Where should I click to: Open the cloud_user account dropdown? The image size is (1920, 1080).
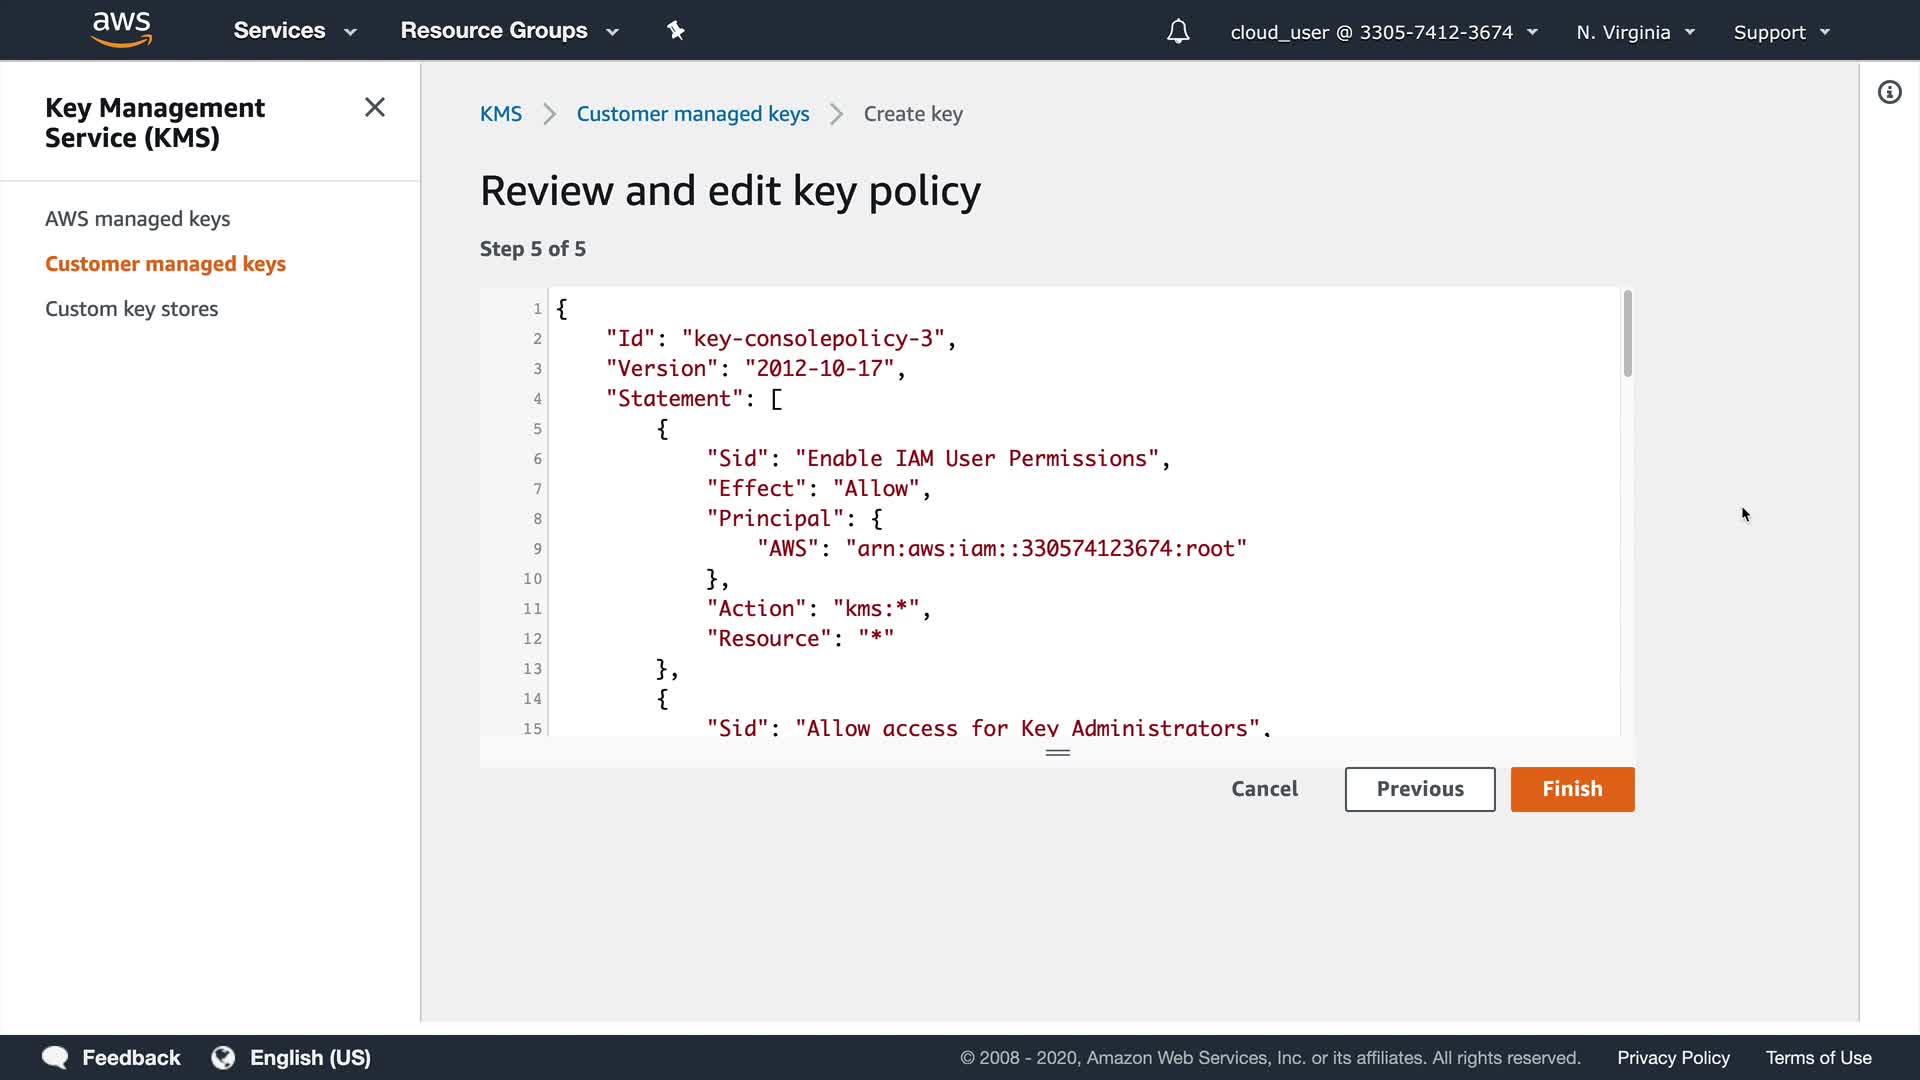[1383, 32]
